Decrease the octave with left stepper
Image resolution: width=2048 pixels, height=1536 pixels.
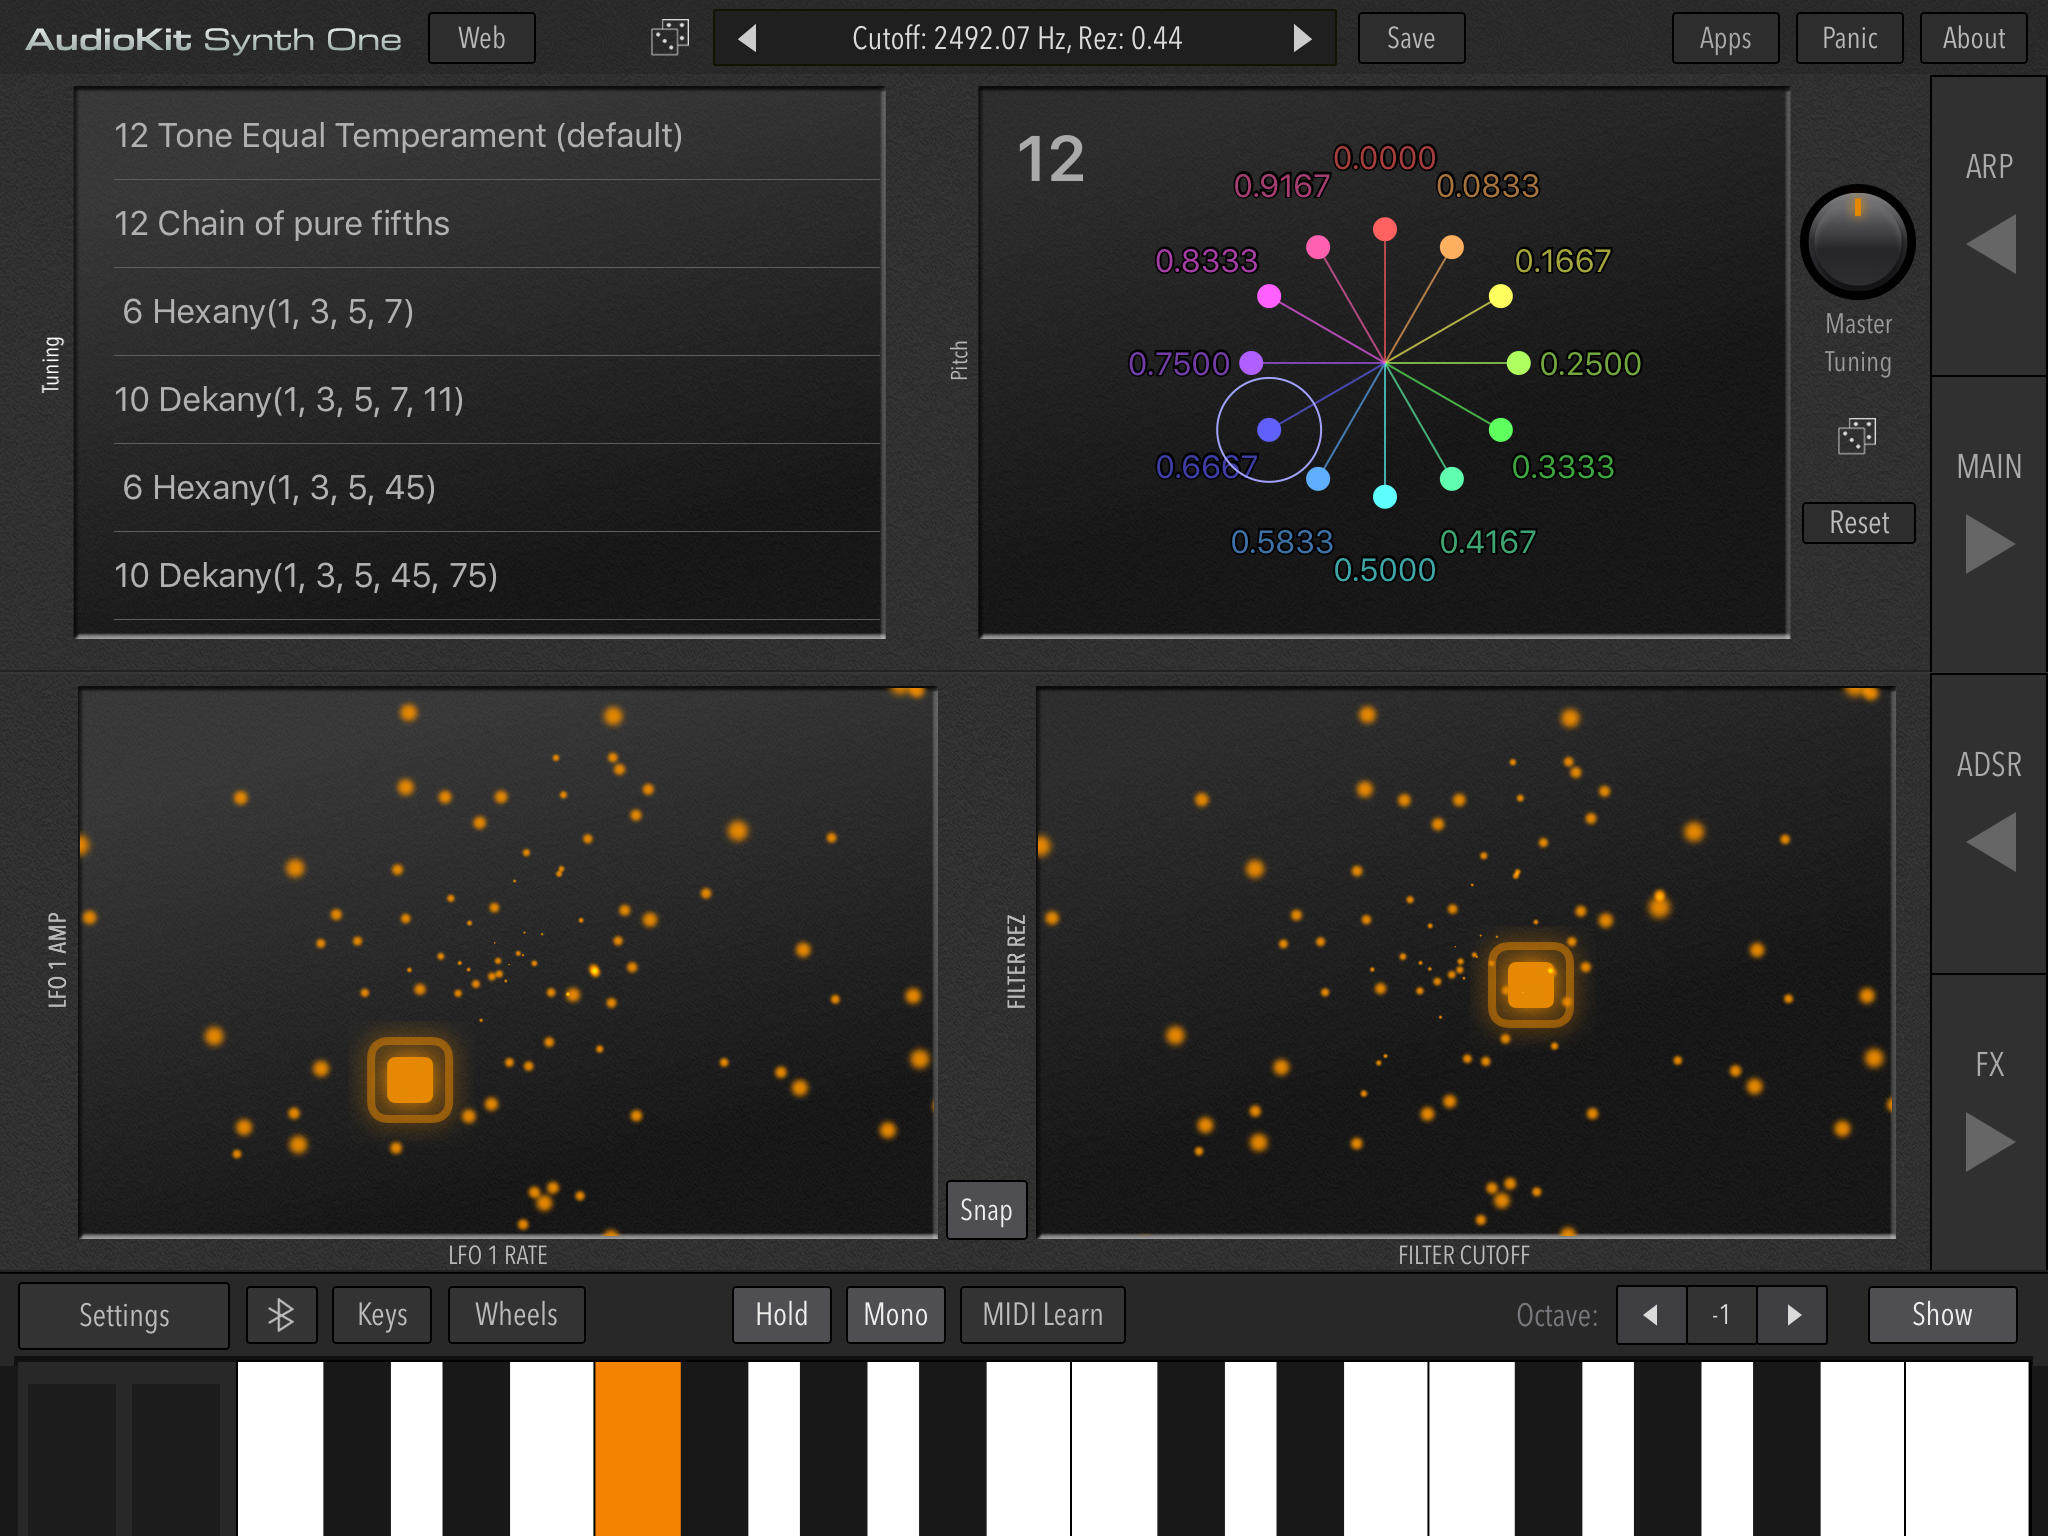tap(1651, 1314)
